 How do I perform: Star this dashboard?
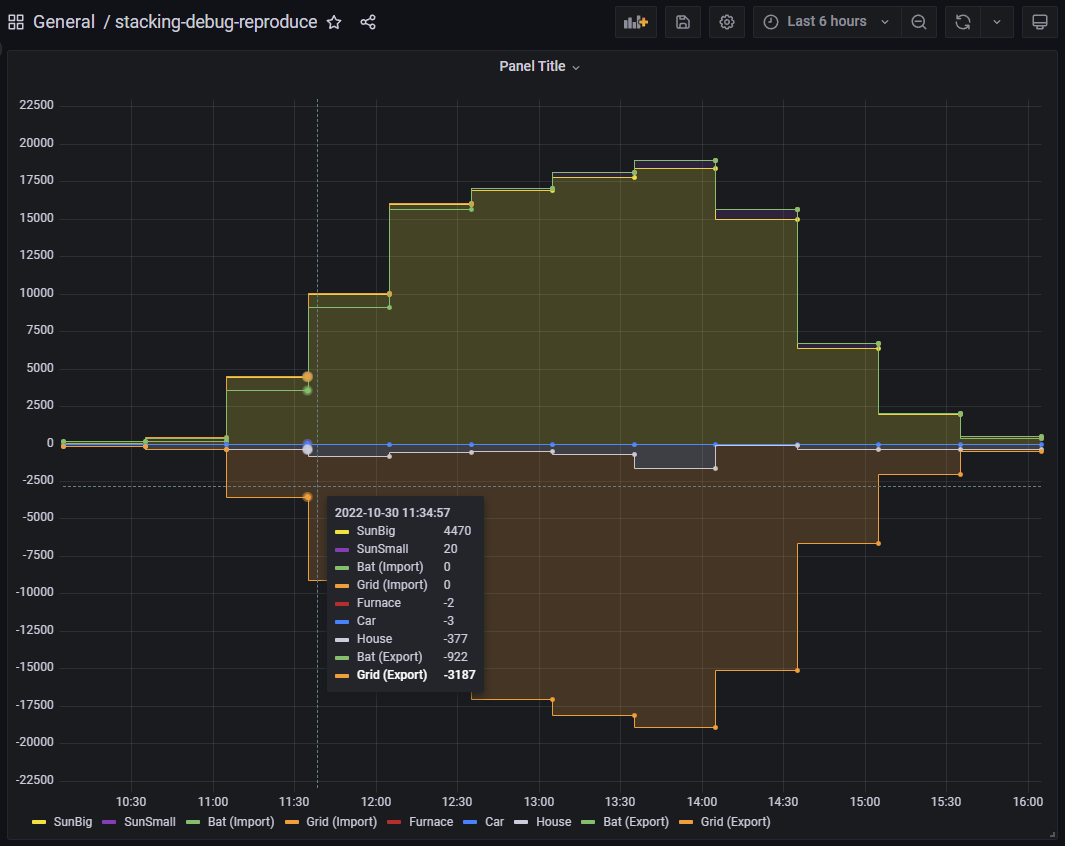(x=333, y=21)
